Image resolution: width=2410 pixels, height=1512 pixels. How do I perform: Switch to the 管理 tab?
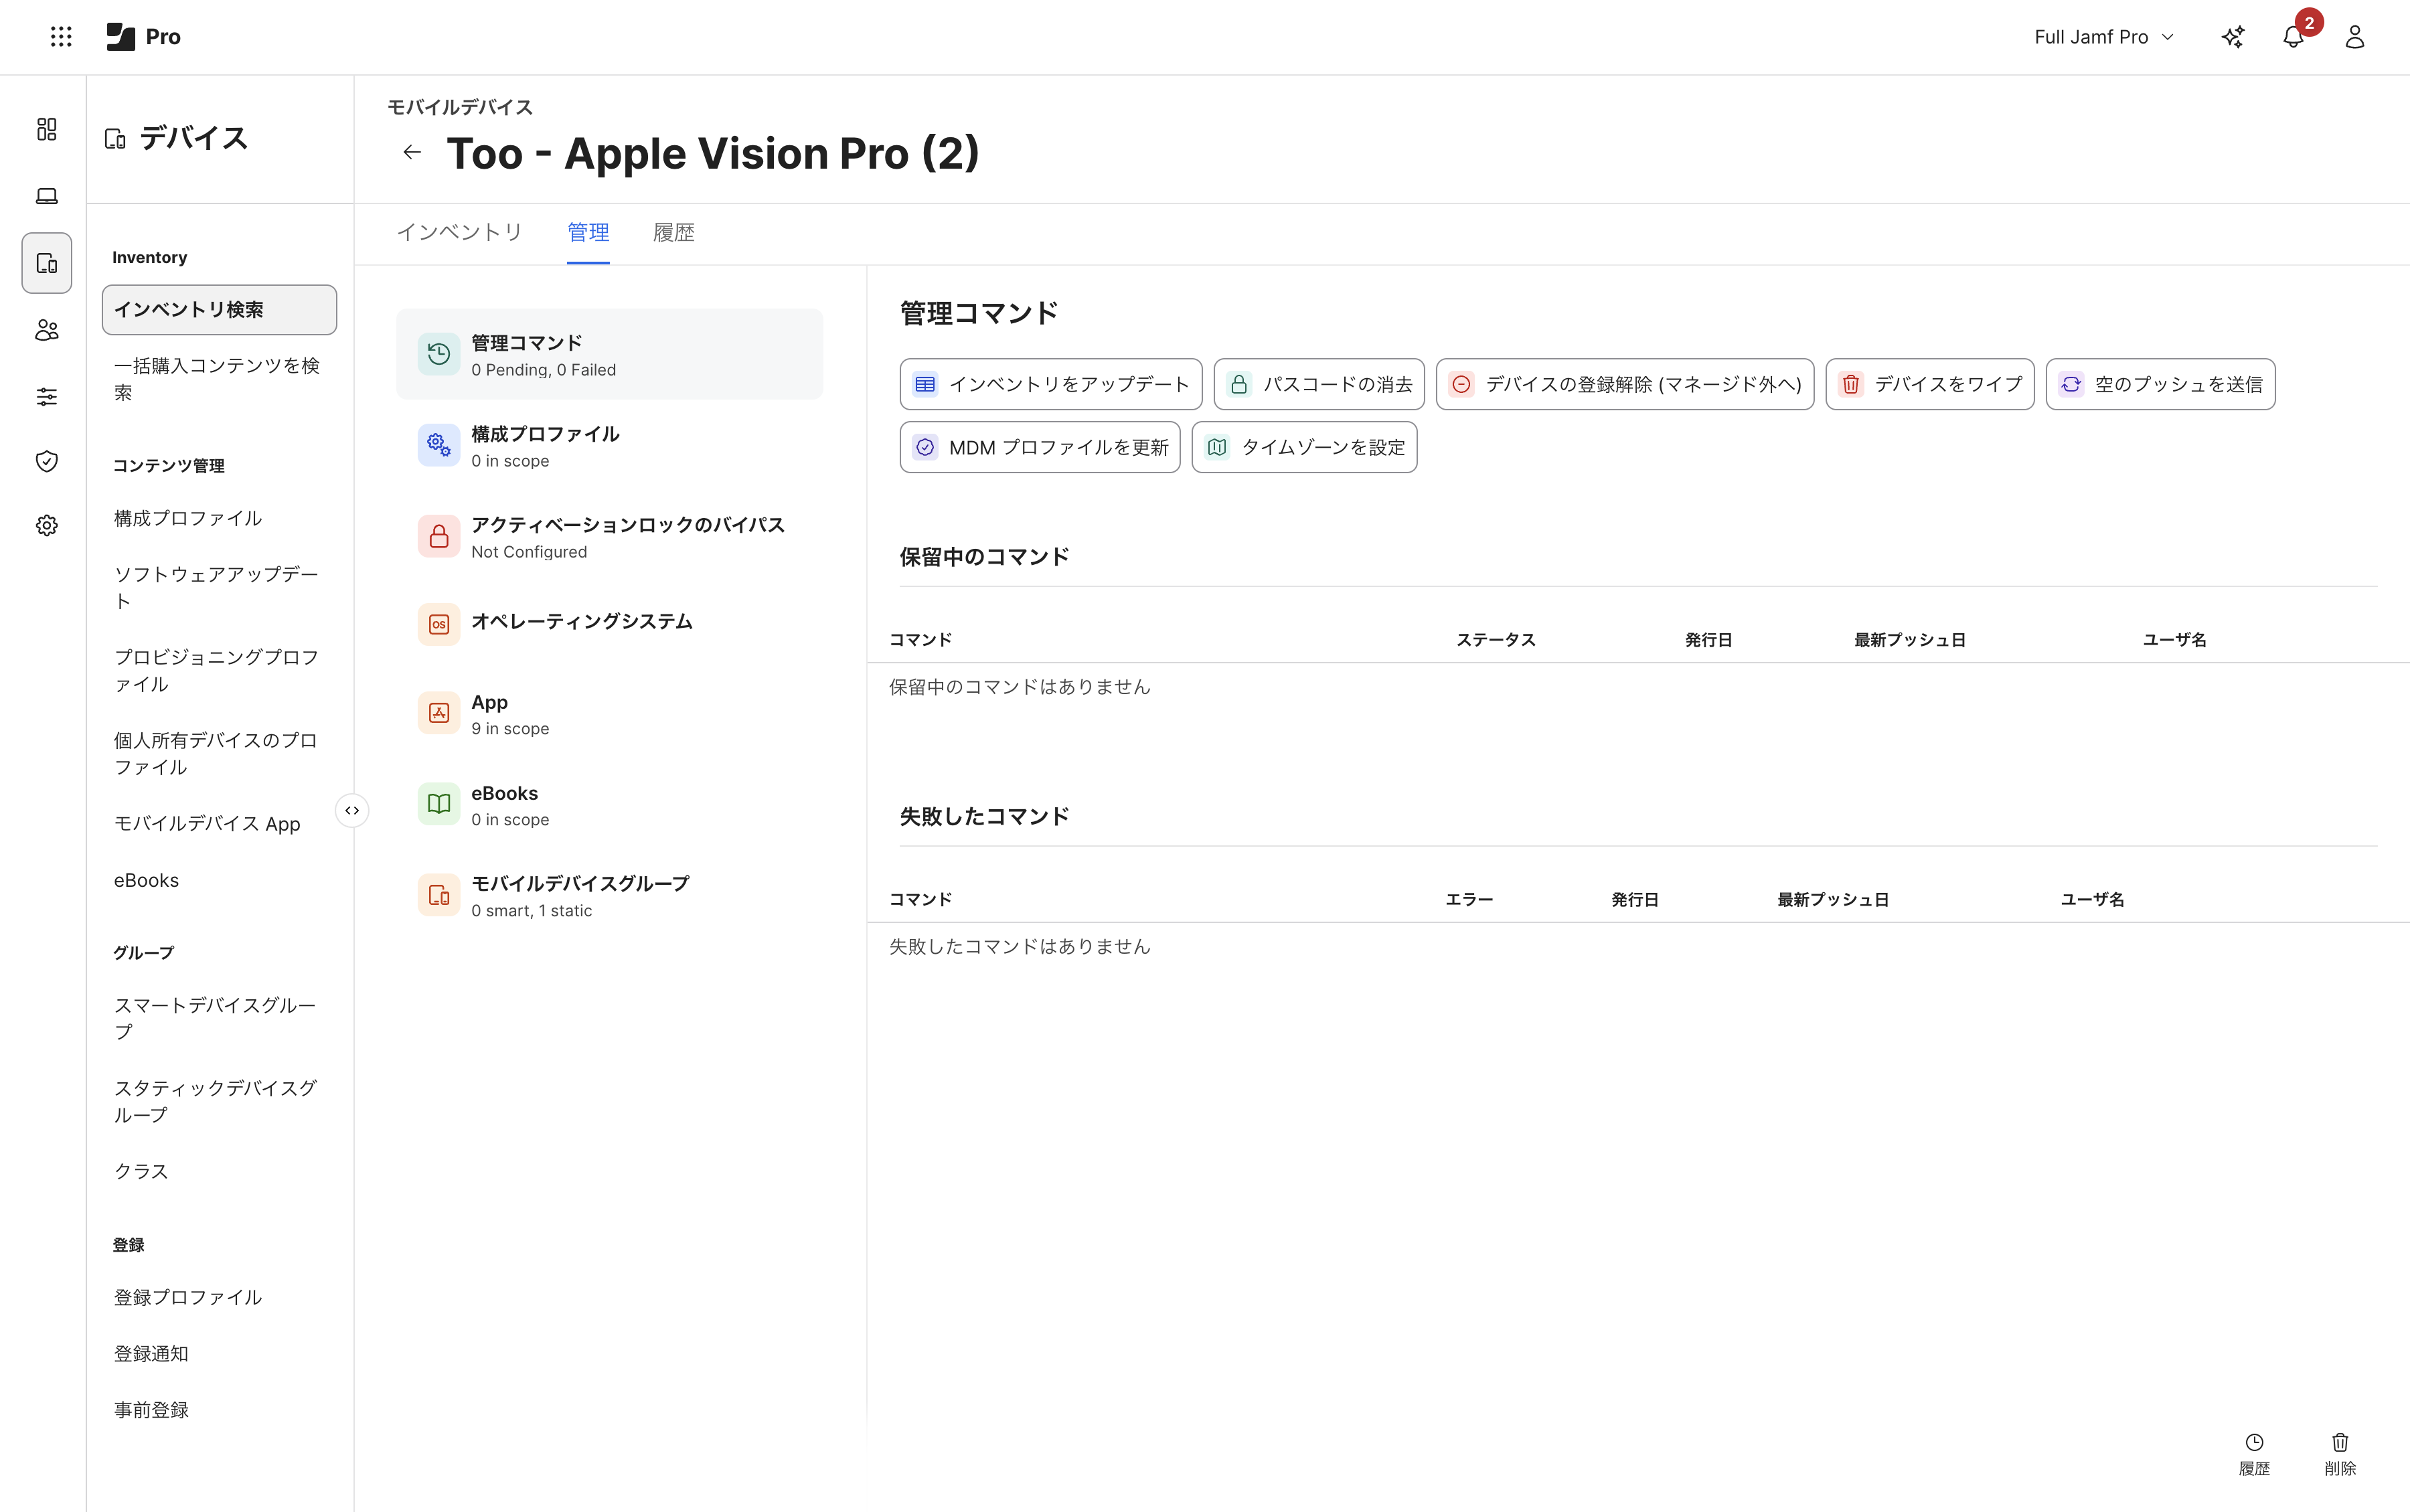click(x=588, y=233)
